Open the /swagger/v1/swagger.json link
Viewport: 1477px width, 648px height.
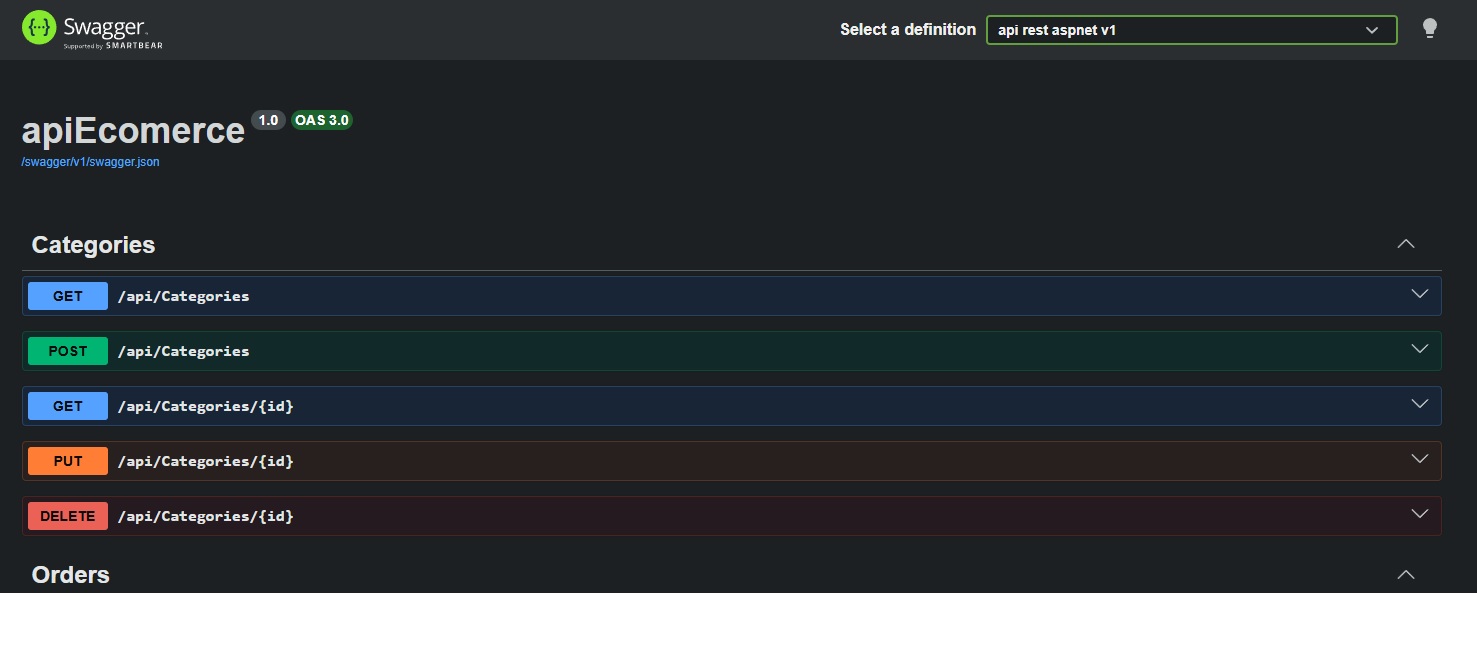click(x=90, y=162)
